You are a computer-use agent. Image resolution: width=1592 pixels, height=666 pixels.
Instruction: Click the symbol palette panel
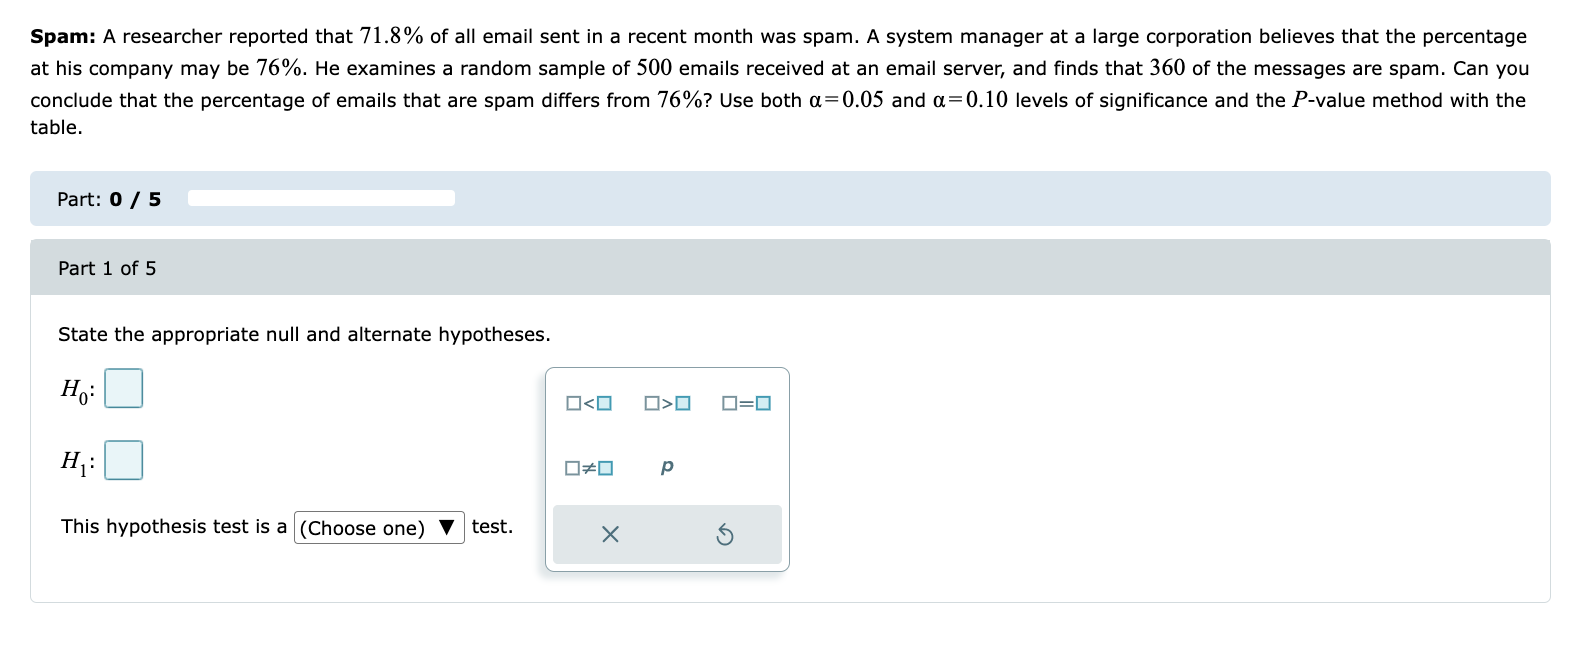coord(666,470)
